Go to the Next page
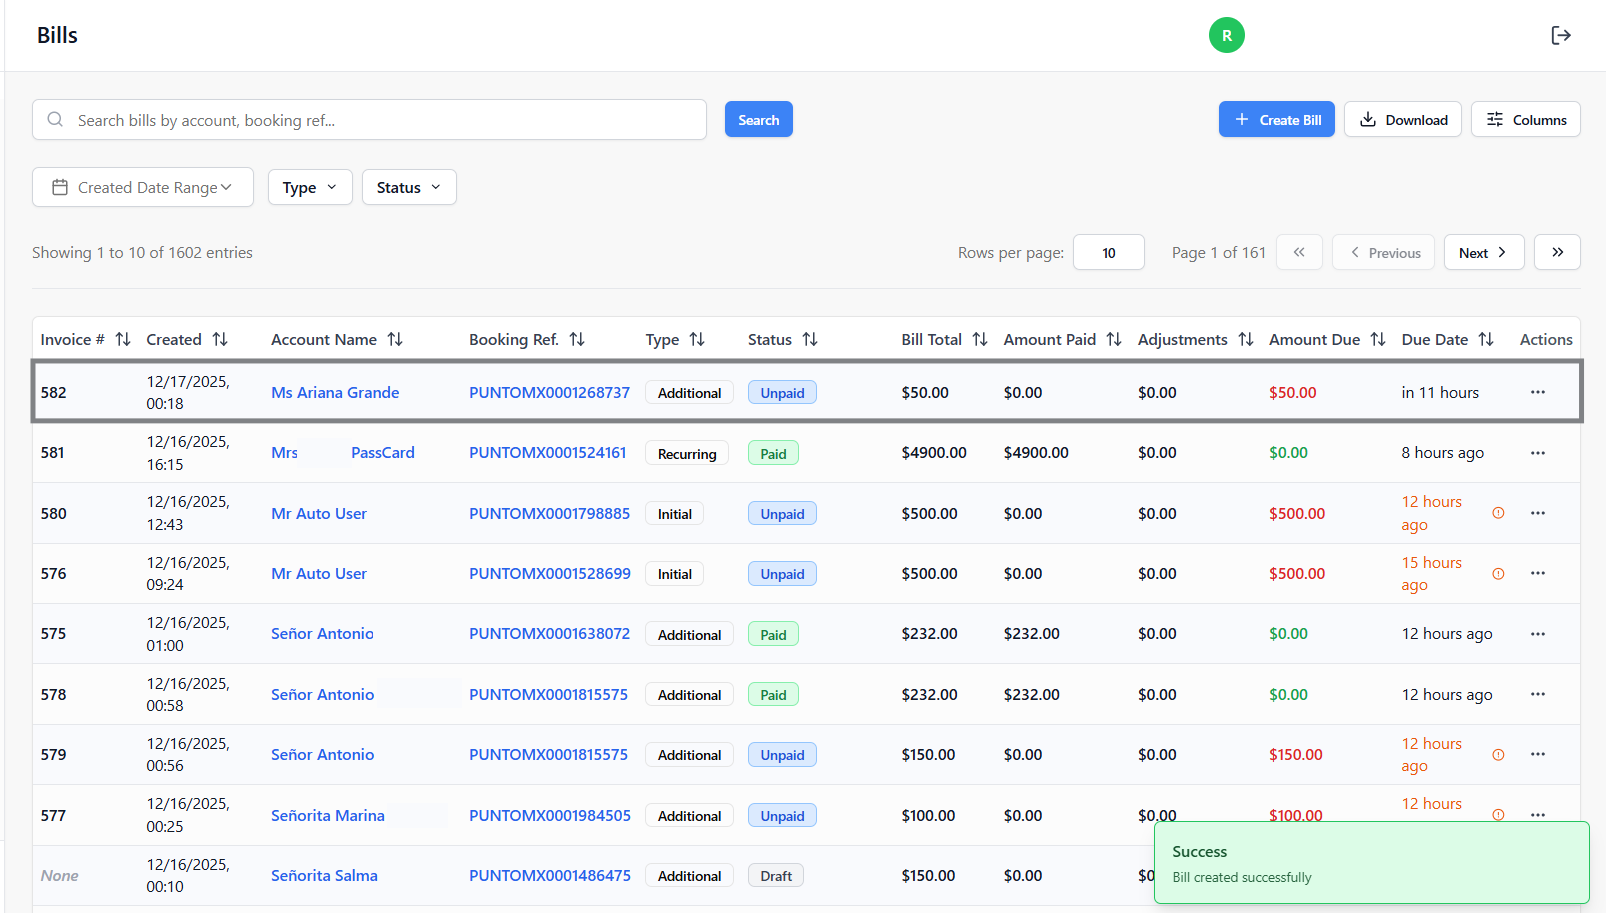Screen dimensions: 1606x913 (1483, 253)
